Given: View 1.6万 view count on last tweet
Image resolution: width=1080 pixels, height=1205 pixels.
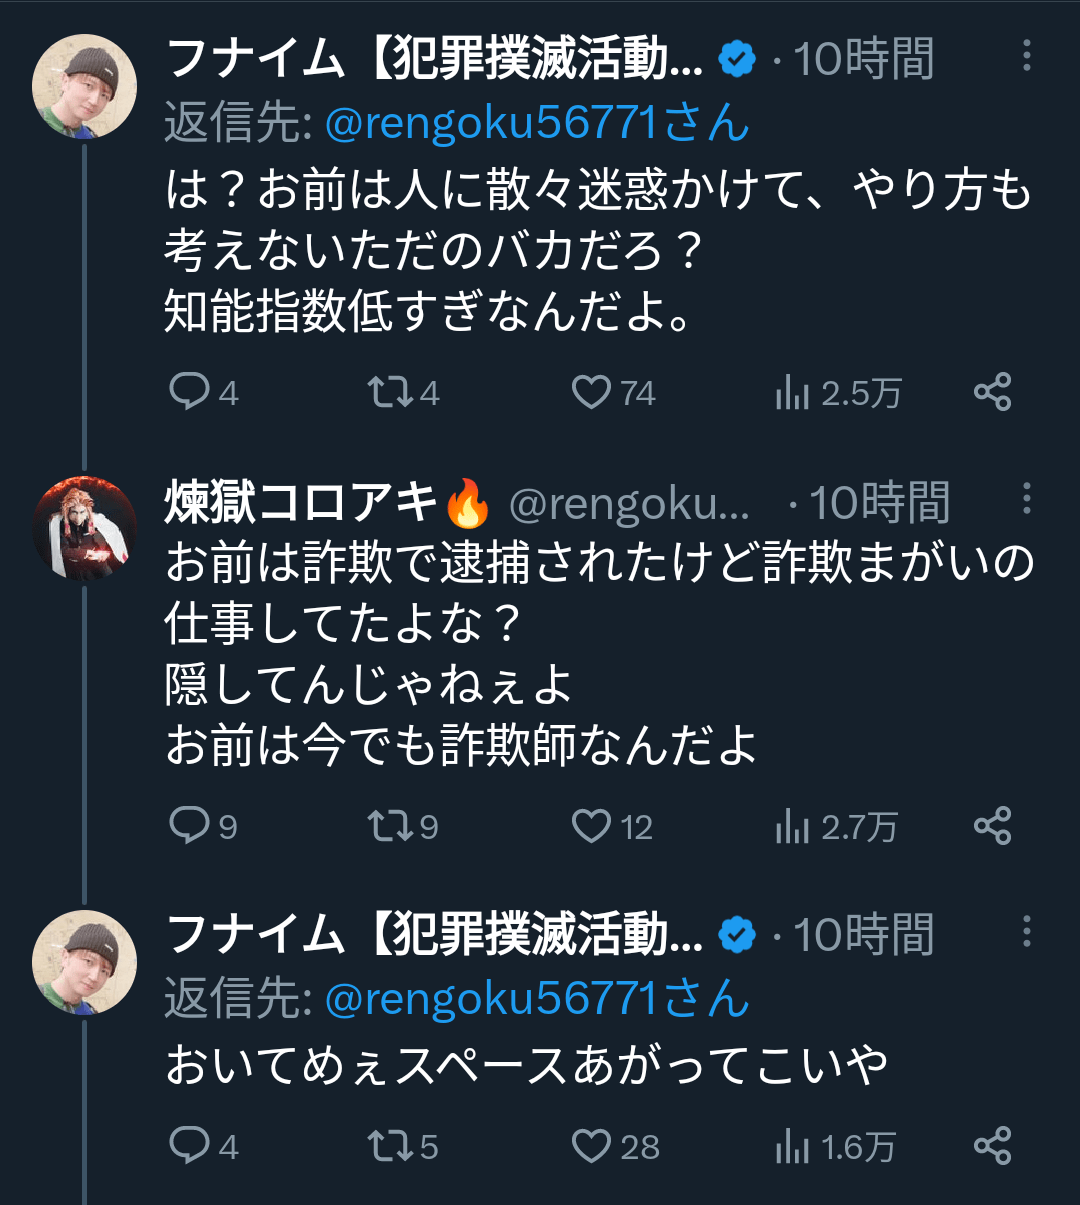Looking at the screenshot, I should [x=834, y=1147].
